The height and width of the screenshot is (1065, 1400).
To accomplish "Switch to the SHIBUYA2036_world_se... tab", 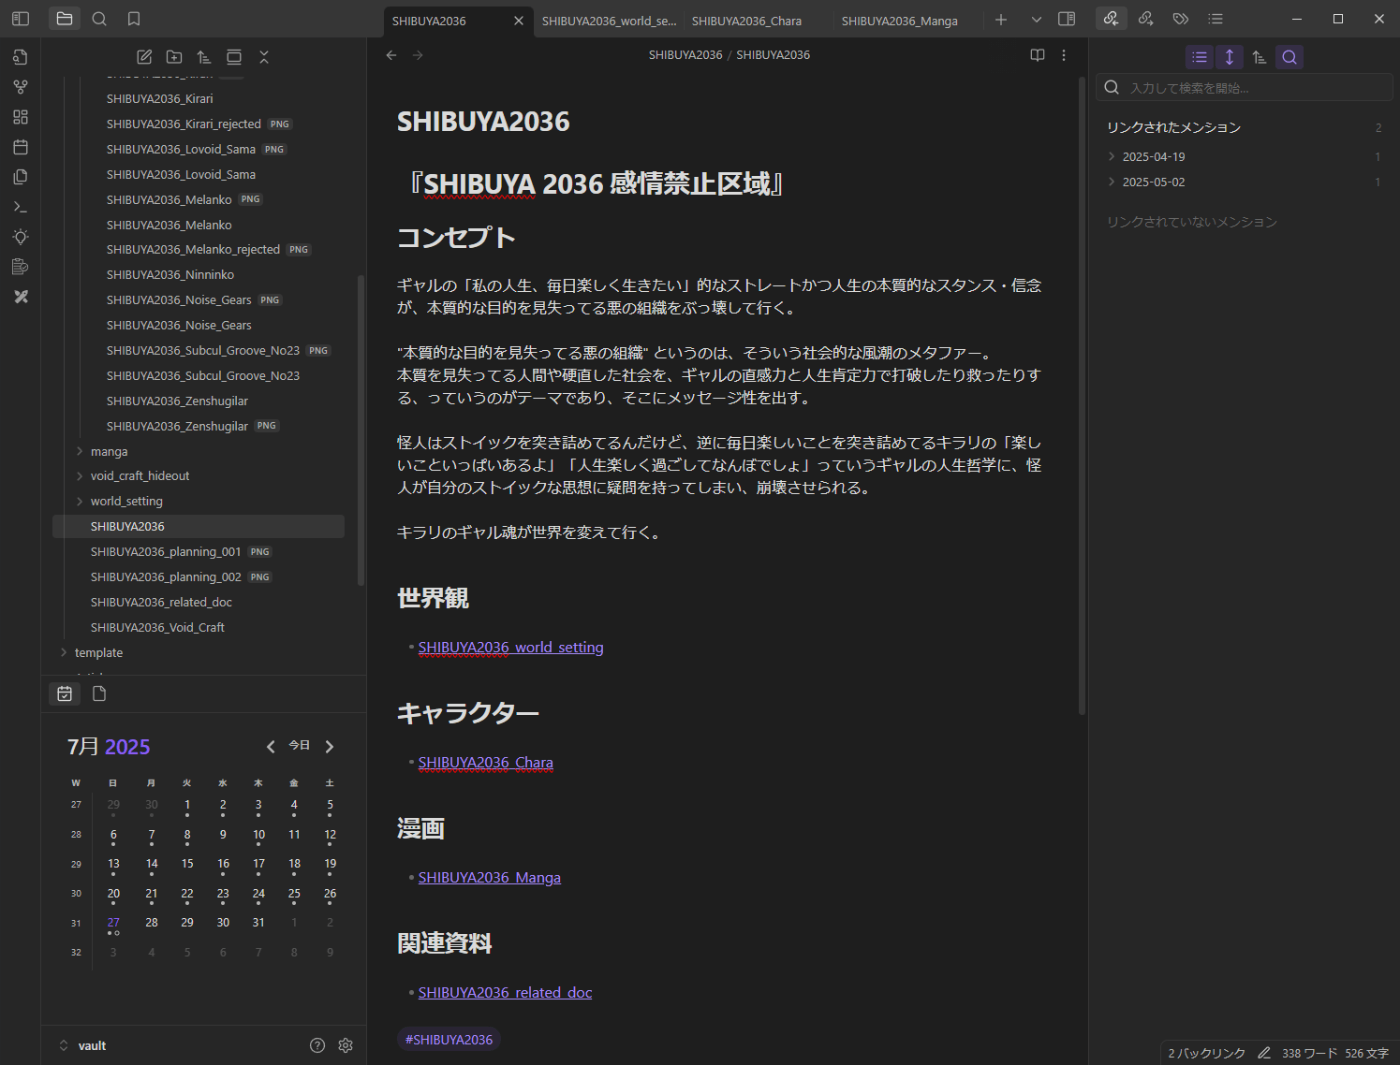I will point(609,20).
